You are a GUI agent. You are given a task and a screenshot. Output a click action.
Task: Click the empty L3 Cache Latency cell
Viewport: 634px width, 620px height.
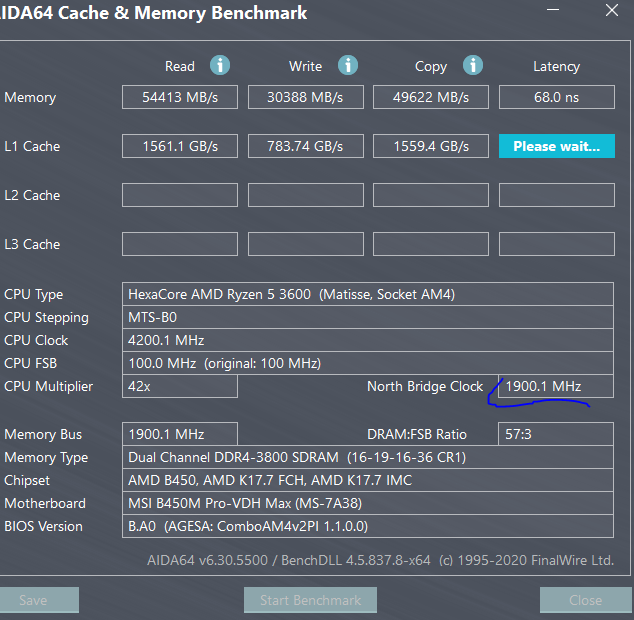557,244
